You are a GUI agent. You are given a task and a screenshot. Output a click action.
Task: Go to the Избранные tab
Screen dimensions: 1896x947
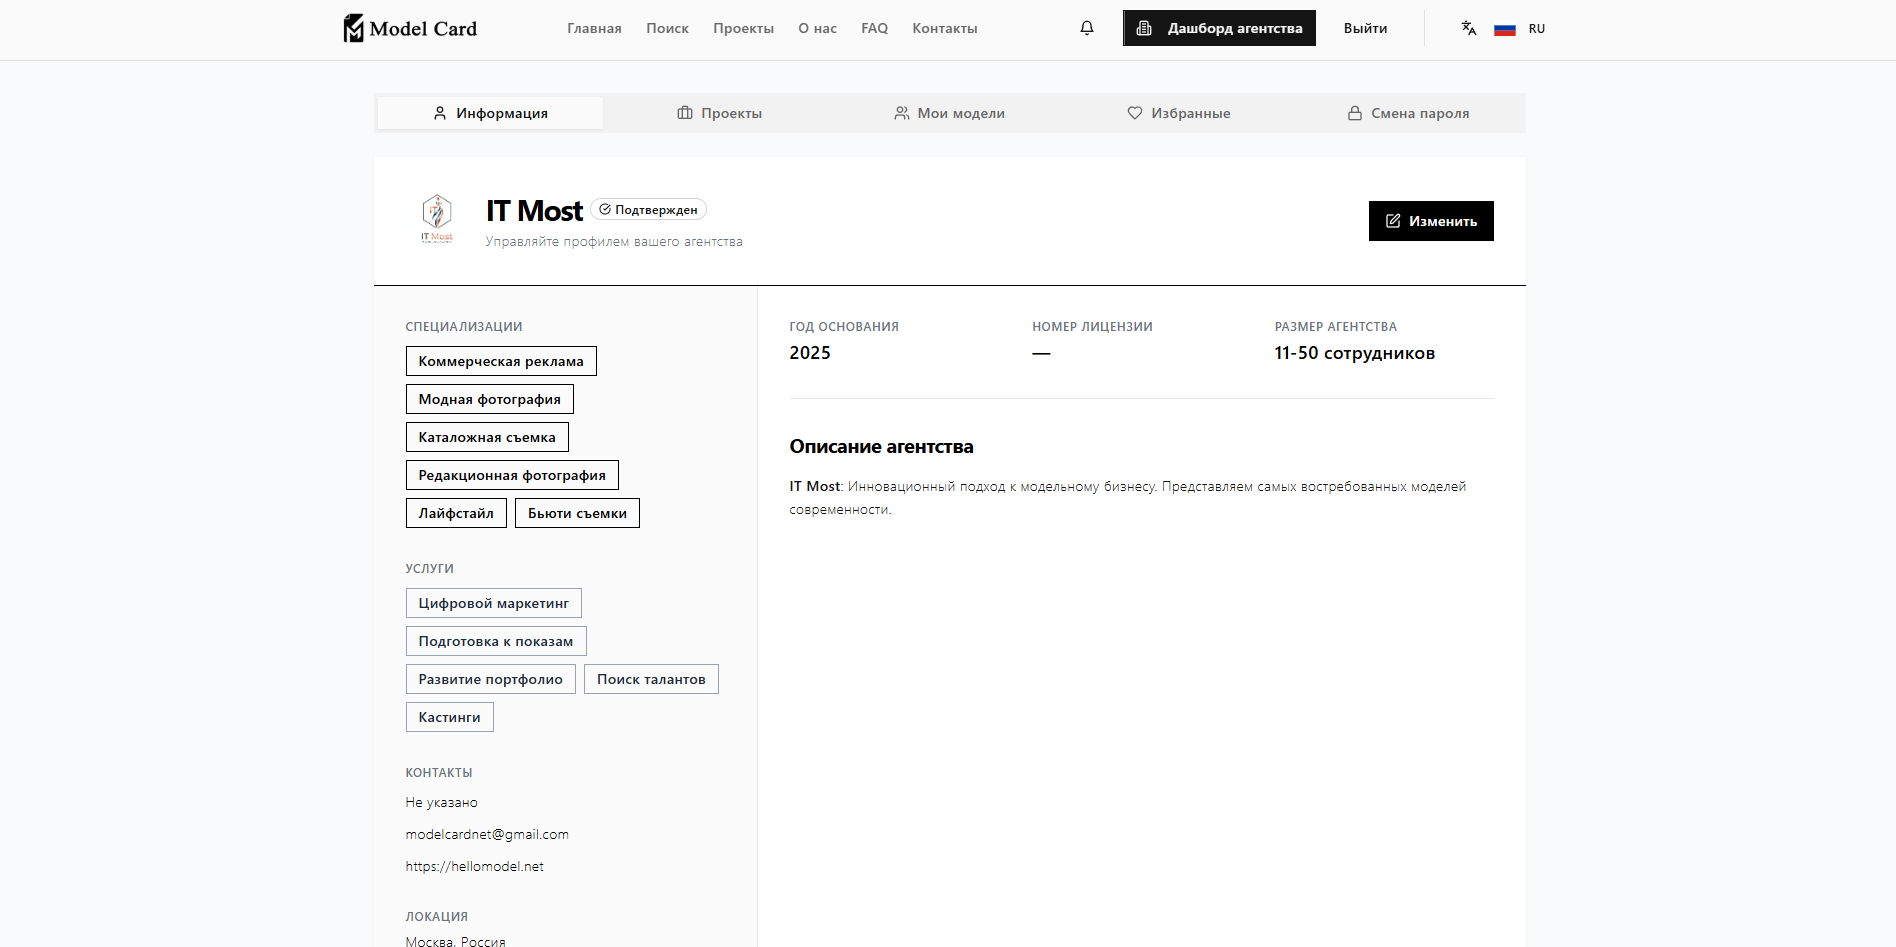point(1179,113)
